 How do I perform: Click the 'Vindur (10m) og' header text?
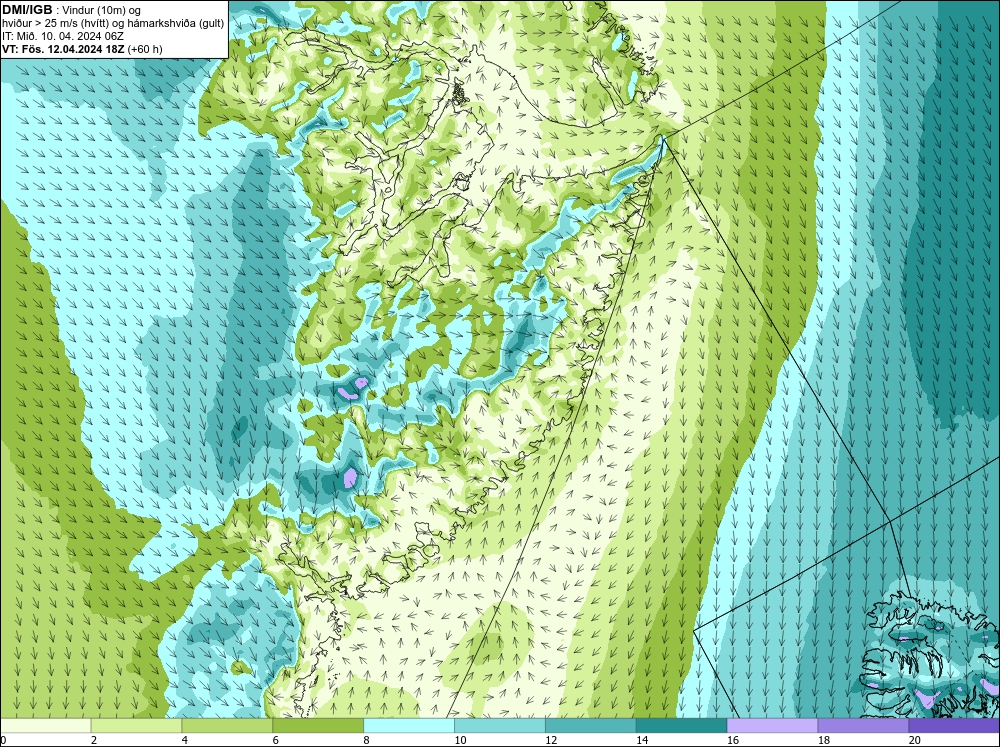tap(101, 10)
